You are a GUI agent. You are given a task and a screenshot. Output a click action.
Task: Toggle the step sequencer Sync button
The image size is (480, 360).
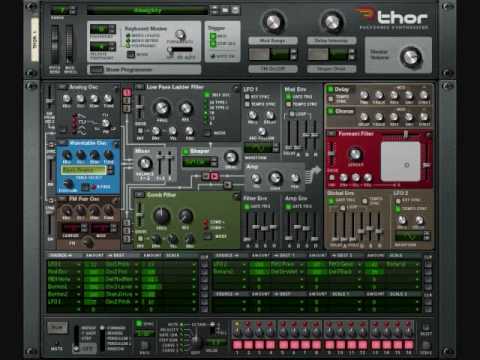click(139, 323)
